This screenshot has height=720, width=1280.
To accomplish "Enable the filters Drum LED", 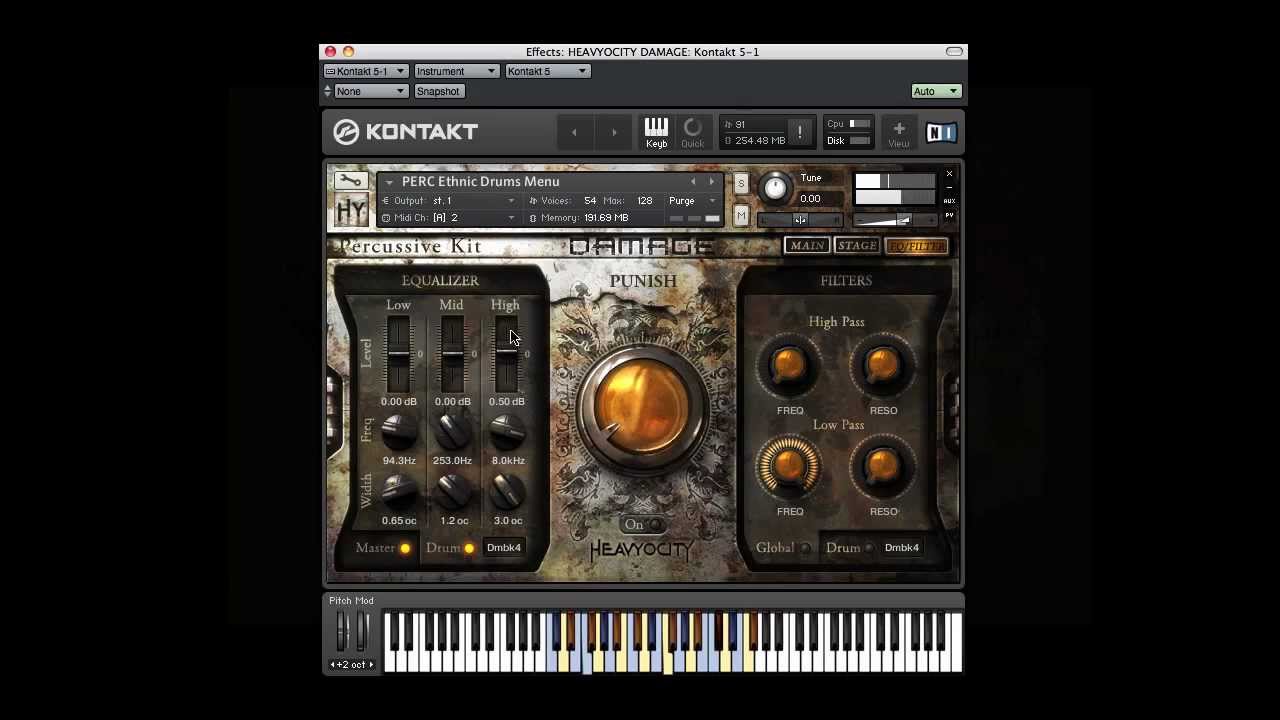I will tap(868, 548).
